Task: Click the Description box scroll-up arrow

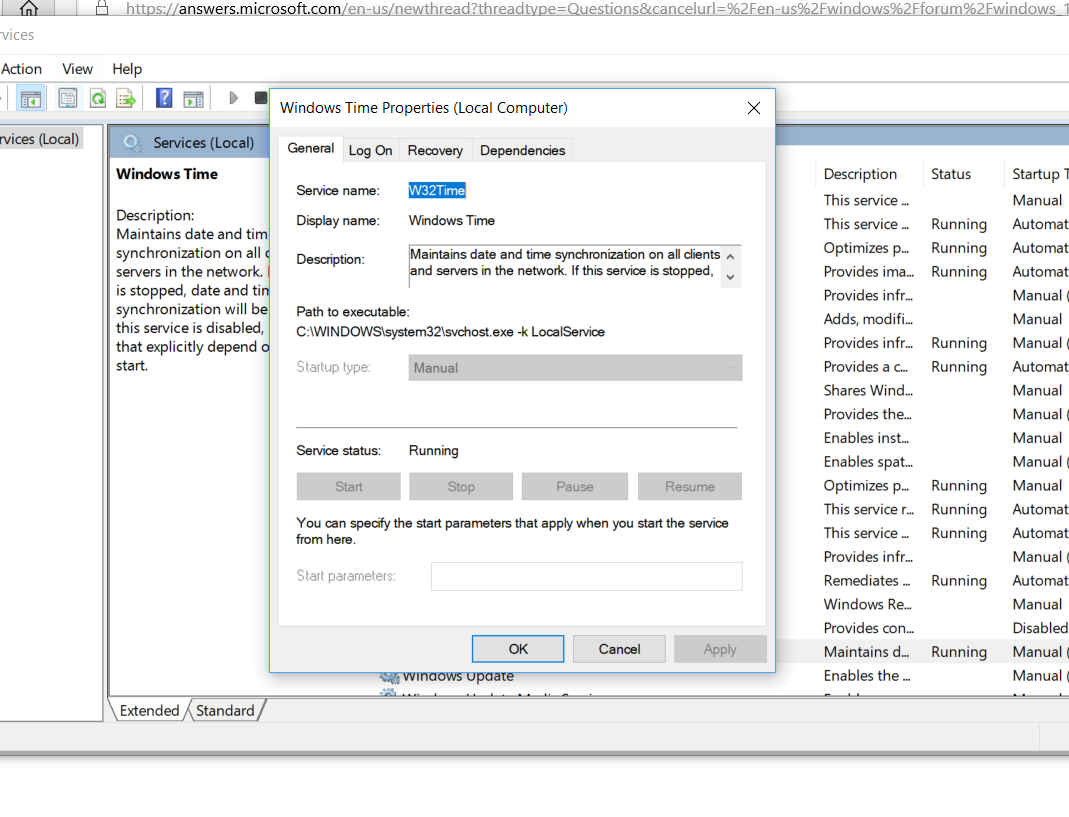Action: pos(730,256)
